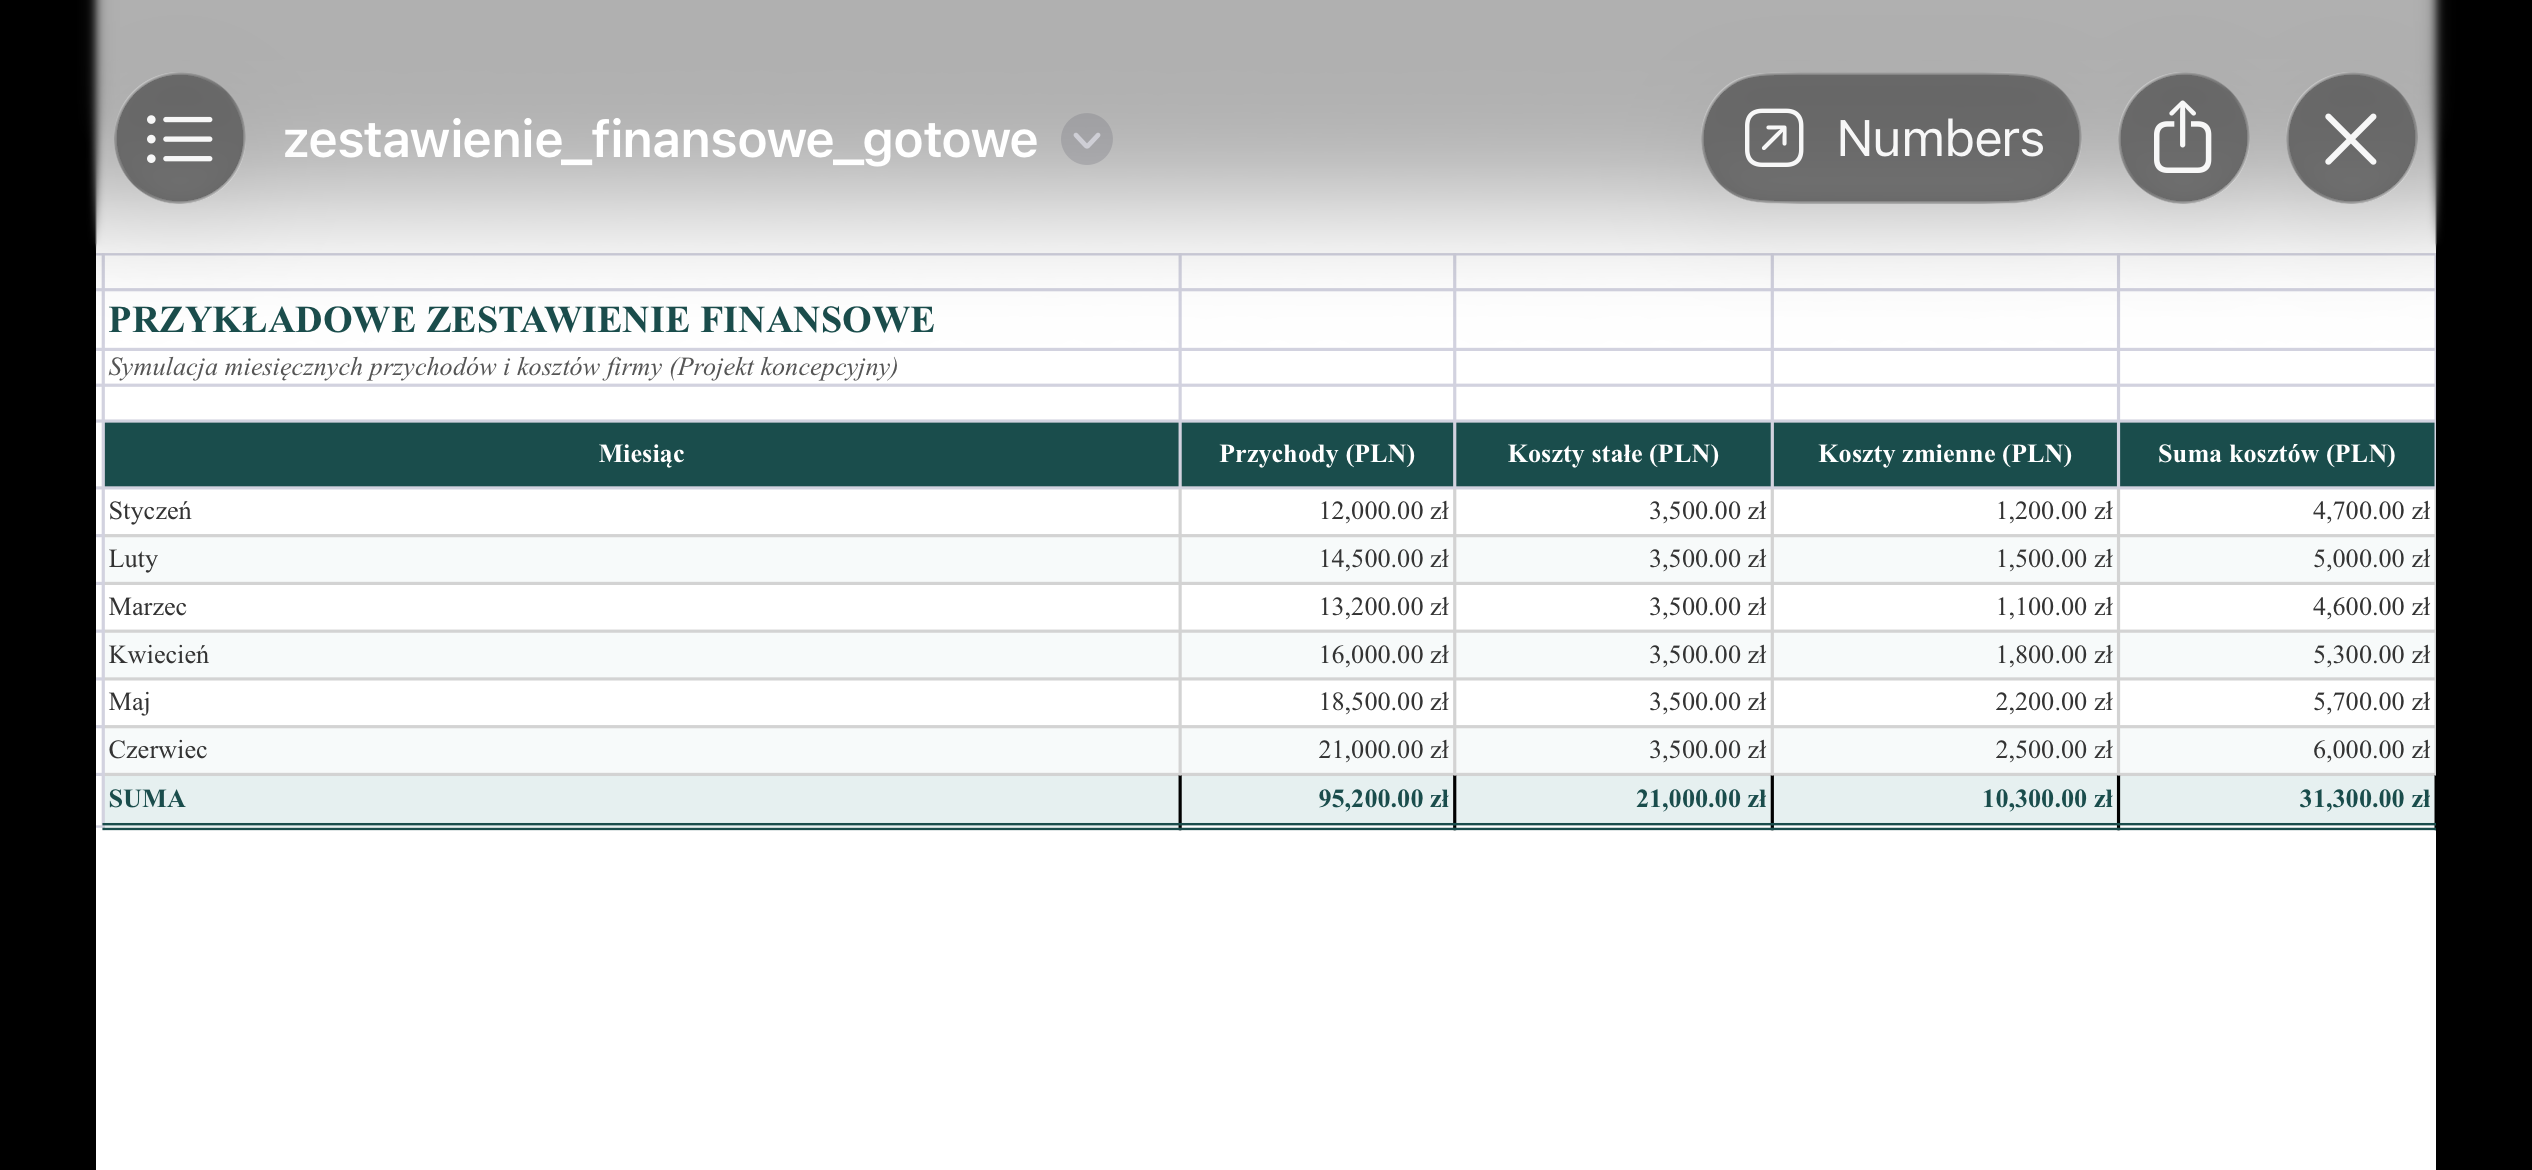This screenshot has width=2532, height=1170.
Task: Select the Maj 2,200.00 zł variable cost
Action: tap(1945, 702)
